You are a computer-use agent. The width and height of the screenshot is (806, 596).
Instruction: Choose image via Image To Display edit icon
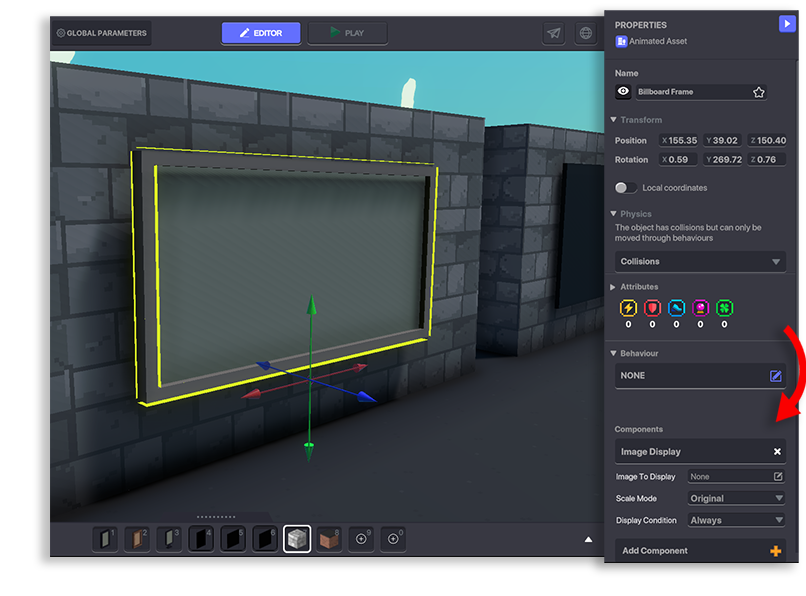pyautogui.click(x=778, y=477)
